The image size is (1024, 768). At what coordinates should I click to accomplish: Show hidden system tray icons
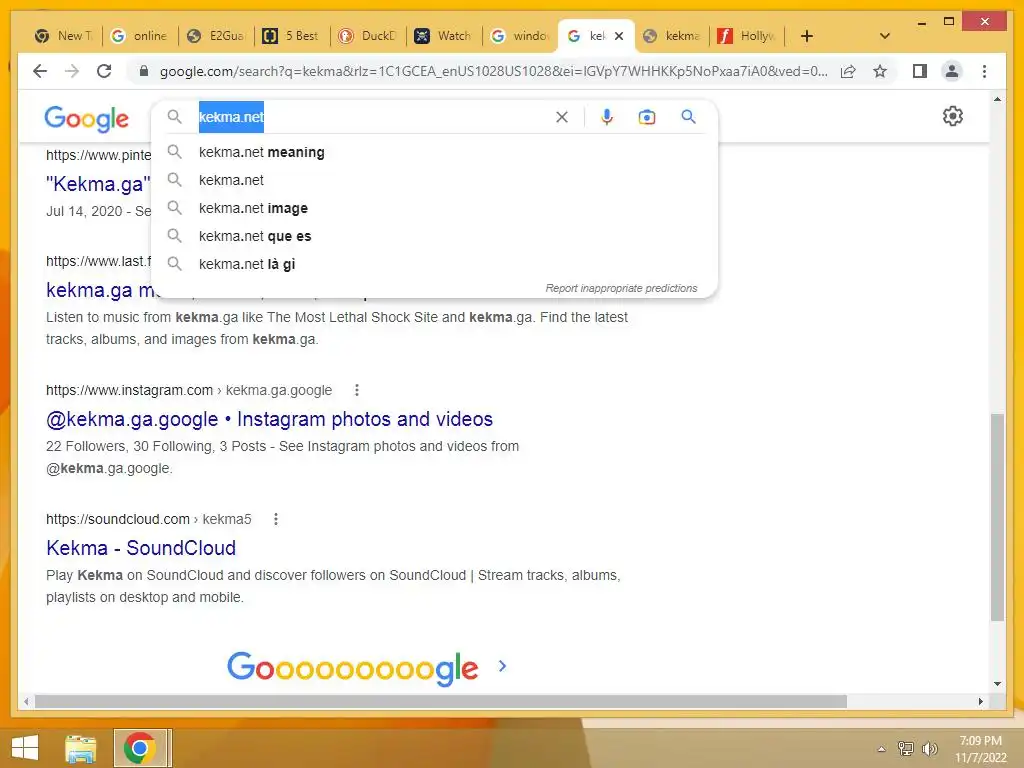882,749
